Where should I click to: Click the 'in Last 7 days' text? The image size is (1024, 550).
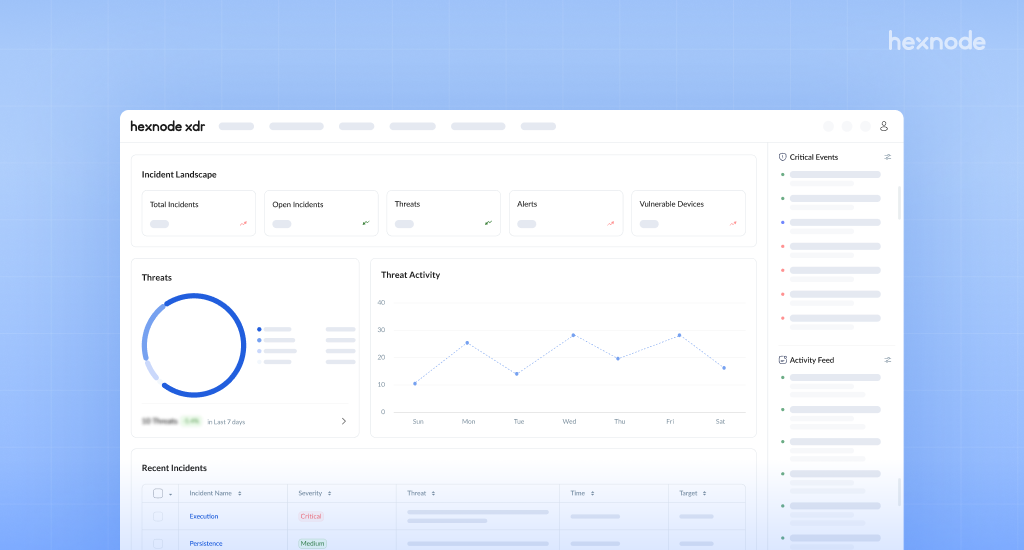226,422
